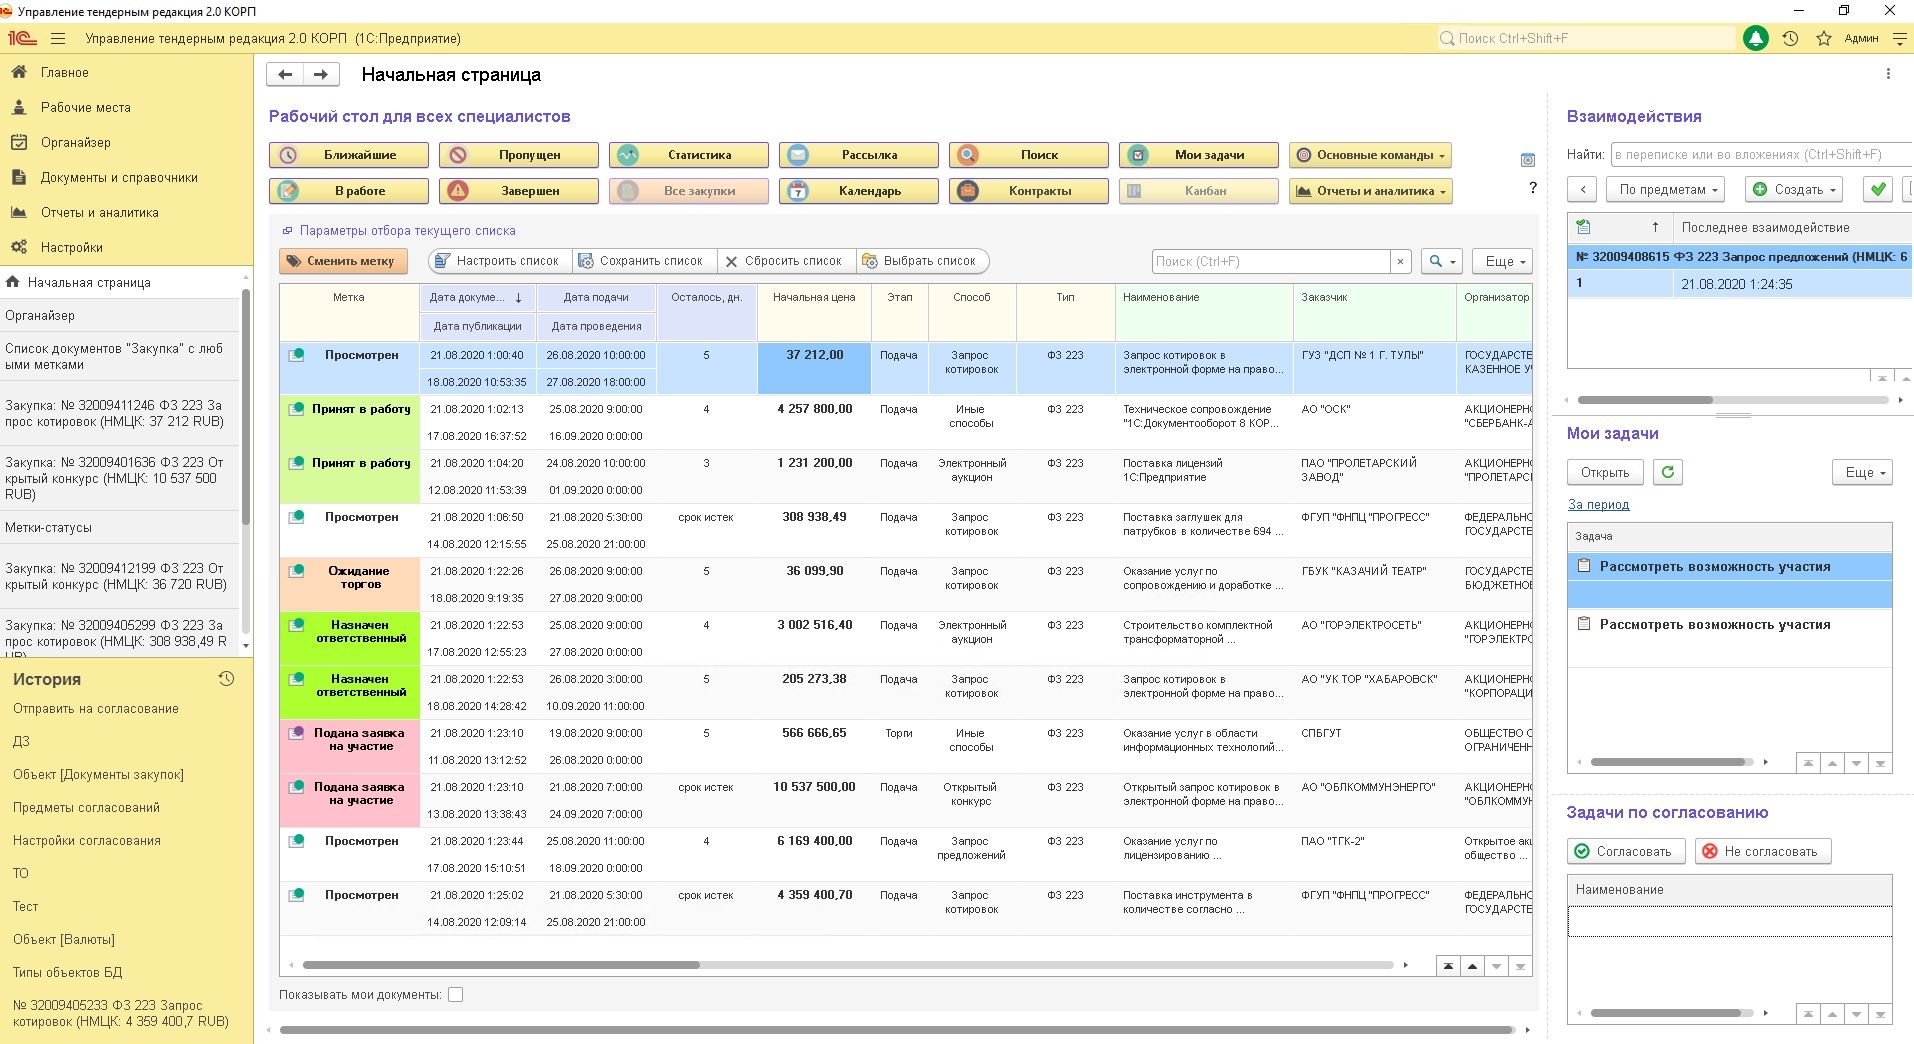Click the favorites star icon

[1824, 38]
